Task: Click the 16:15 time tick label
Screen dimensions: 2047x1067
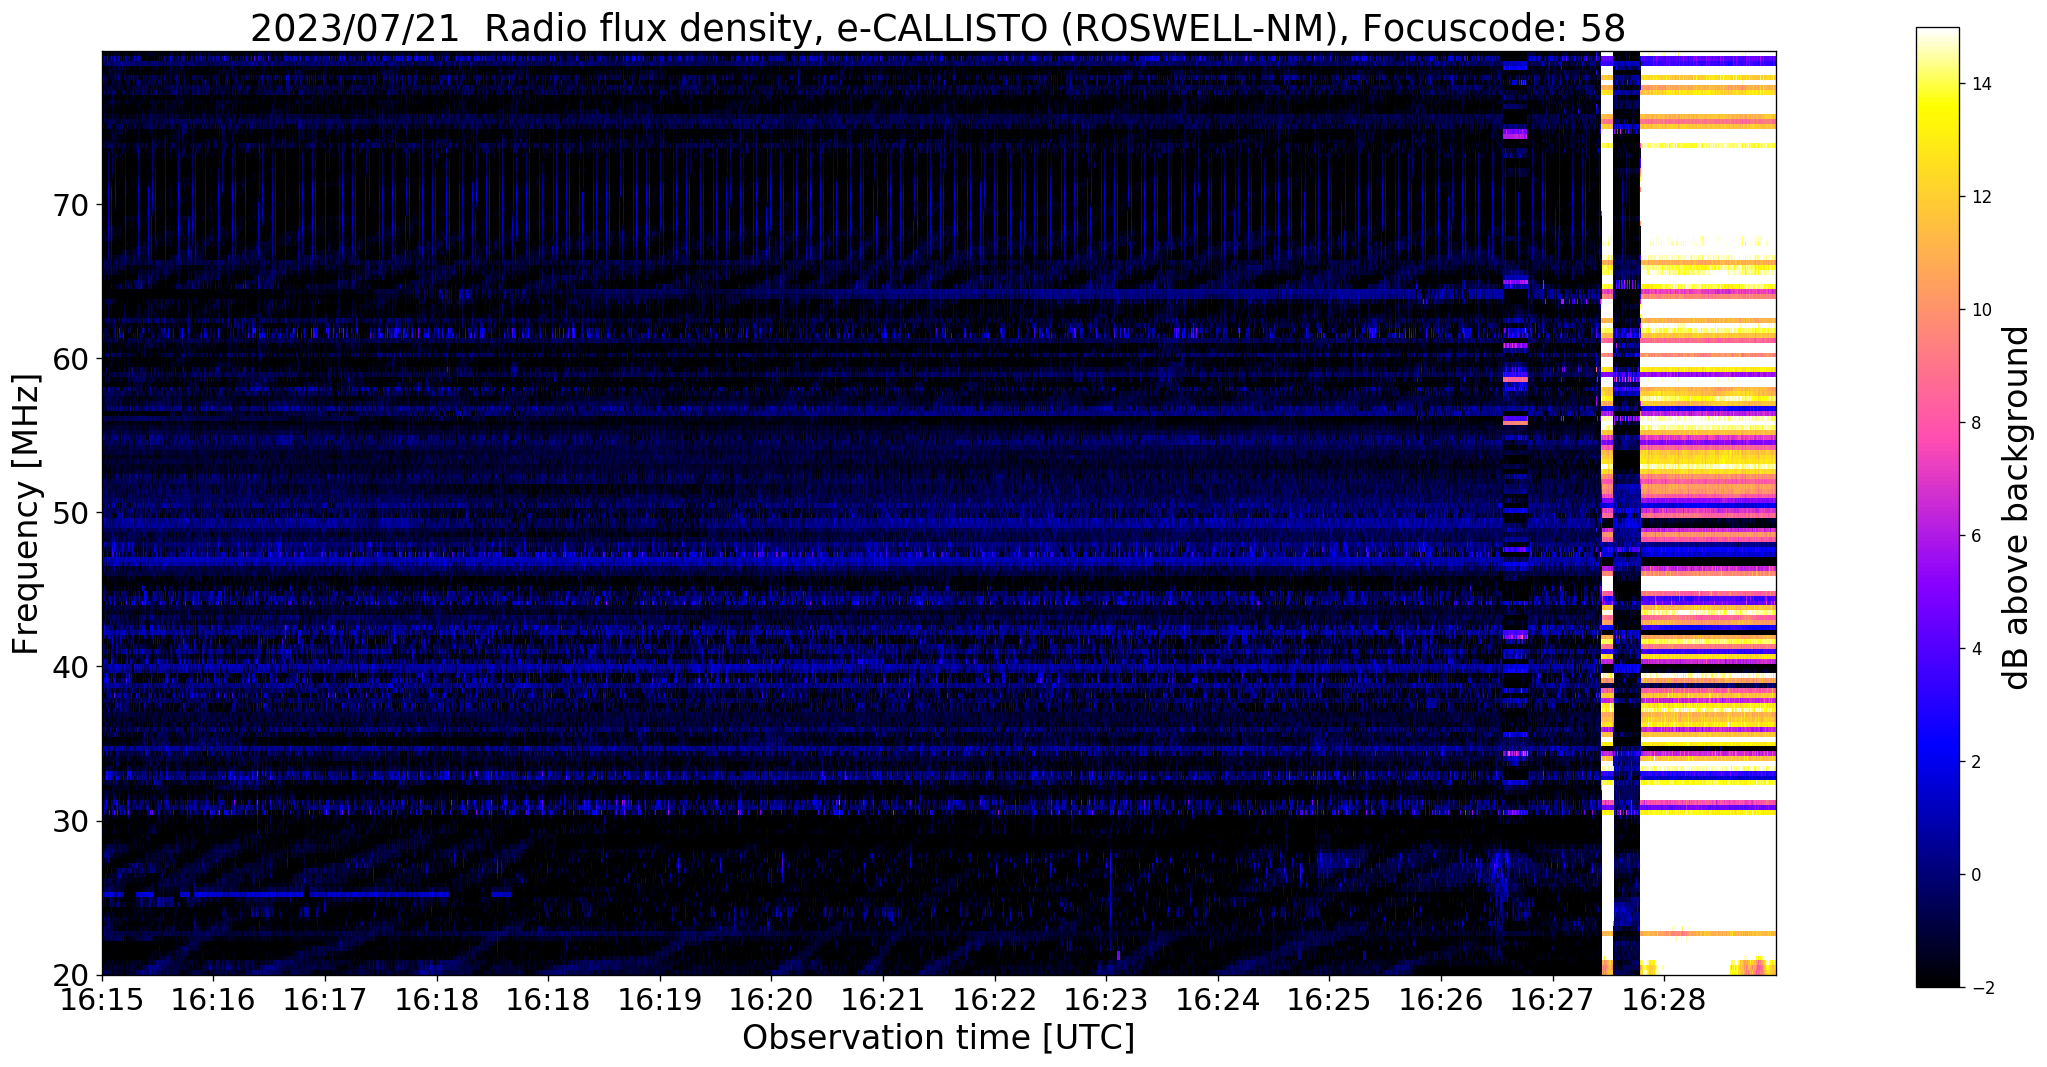Action: (x=102, y=1000)
